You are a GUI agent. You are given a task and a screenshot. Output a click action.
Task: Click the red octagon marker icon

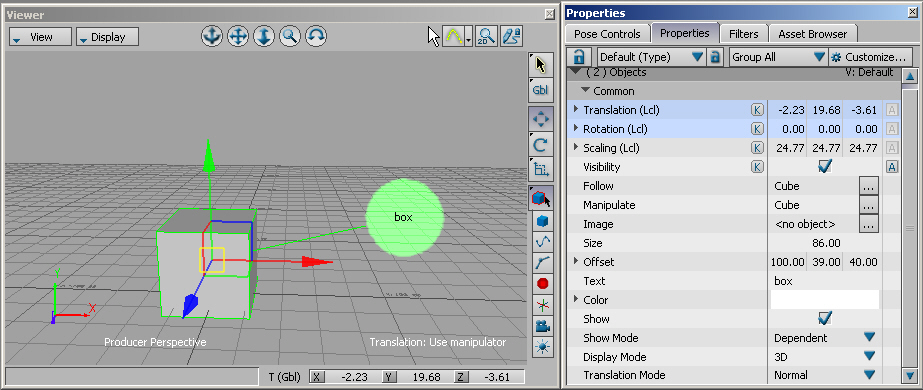[542, 284]
